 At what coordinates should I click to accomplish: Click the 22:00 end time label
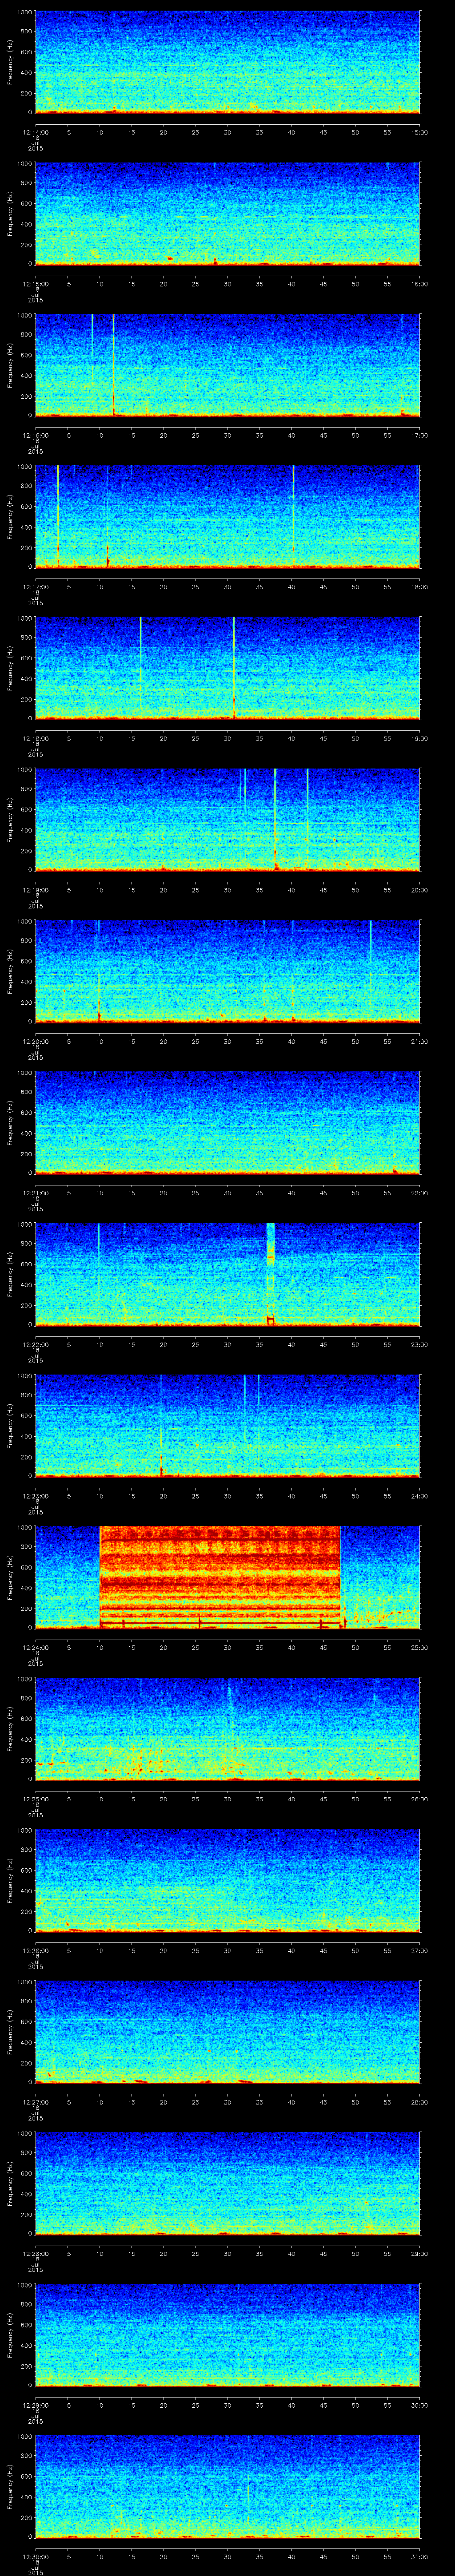pyautogui.click(x=420, y=1193)
